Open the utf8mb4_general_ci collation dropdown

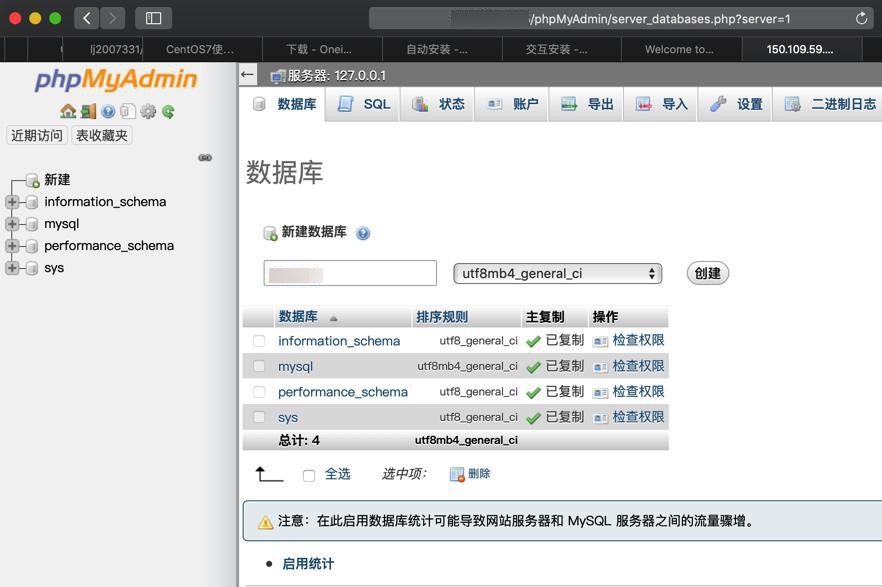pos(557,274)
